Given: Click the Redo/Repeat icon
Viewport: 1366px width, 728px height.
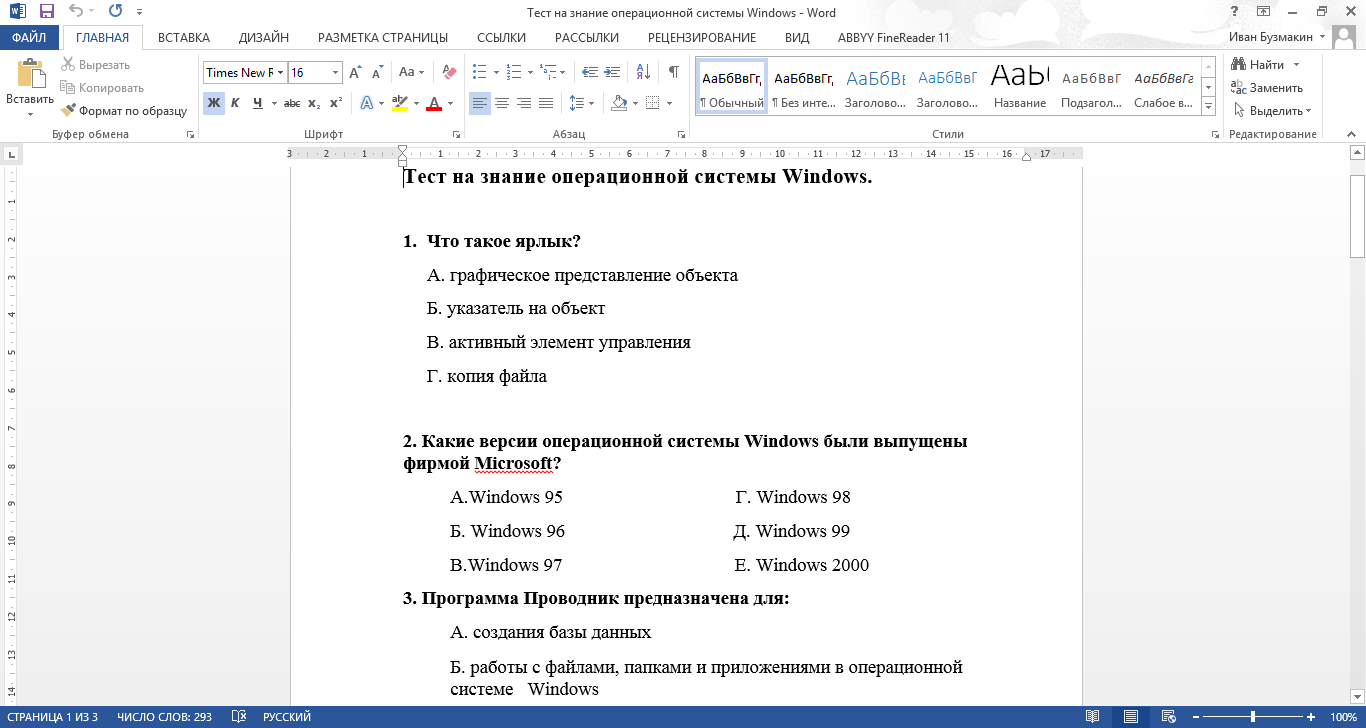Looking at the screenshot, I should coord(114,12).
